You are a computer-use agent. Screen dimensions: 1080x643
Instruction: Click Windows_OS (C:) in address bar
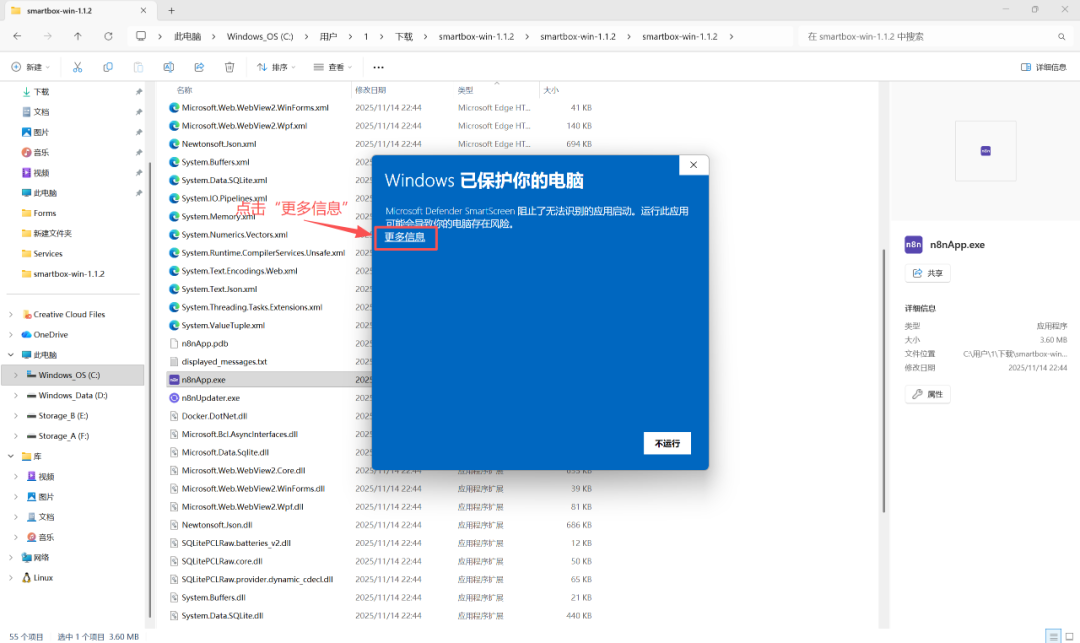(x=260, y=36)
